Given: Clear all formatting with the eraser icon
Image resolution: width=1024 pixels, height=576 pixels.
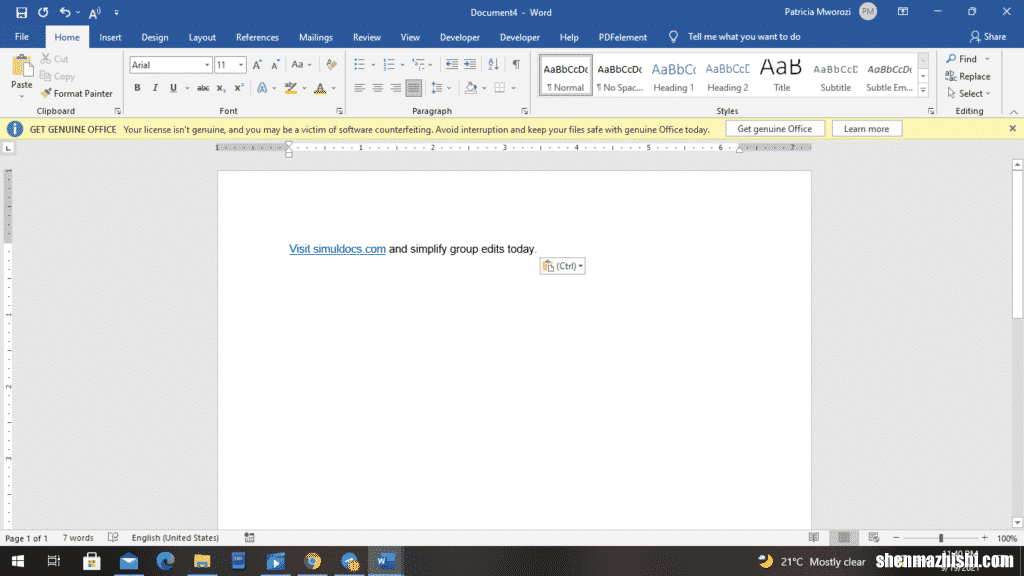Looking at the screenshot, I should [x=331, y=65].
